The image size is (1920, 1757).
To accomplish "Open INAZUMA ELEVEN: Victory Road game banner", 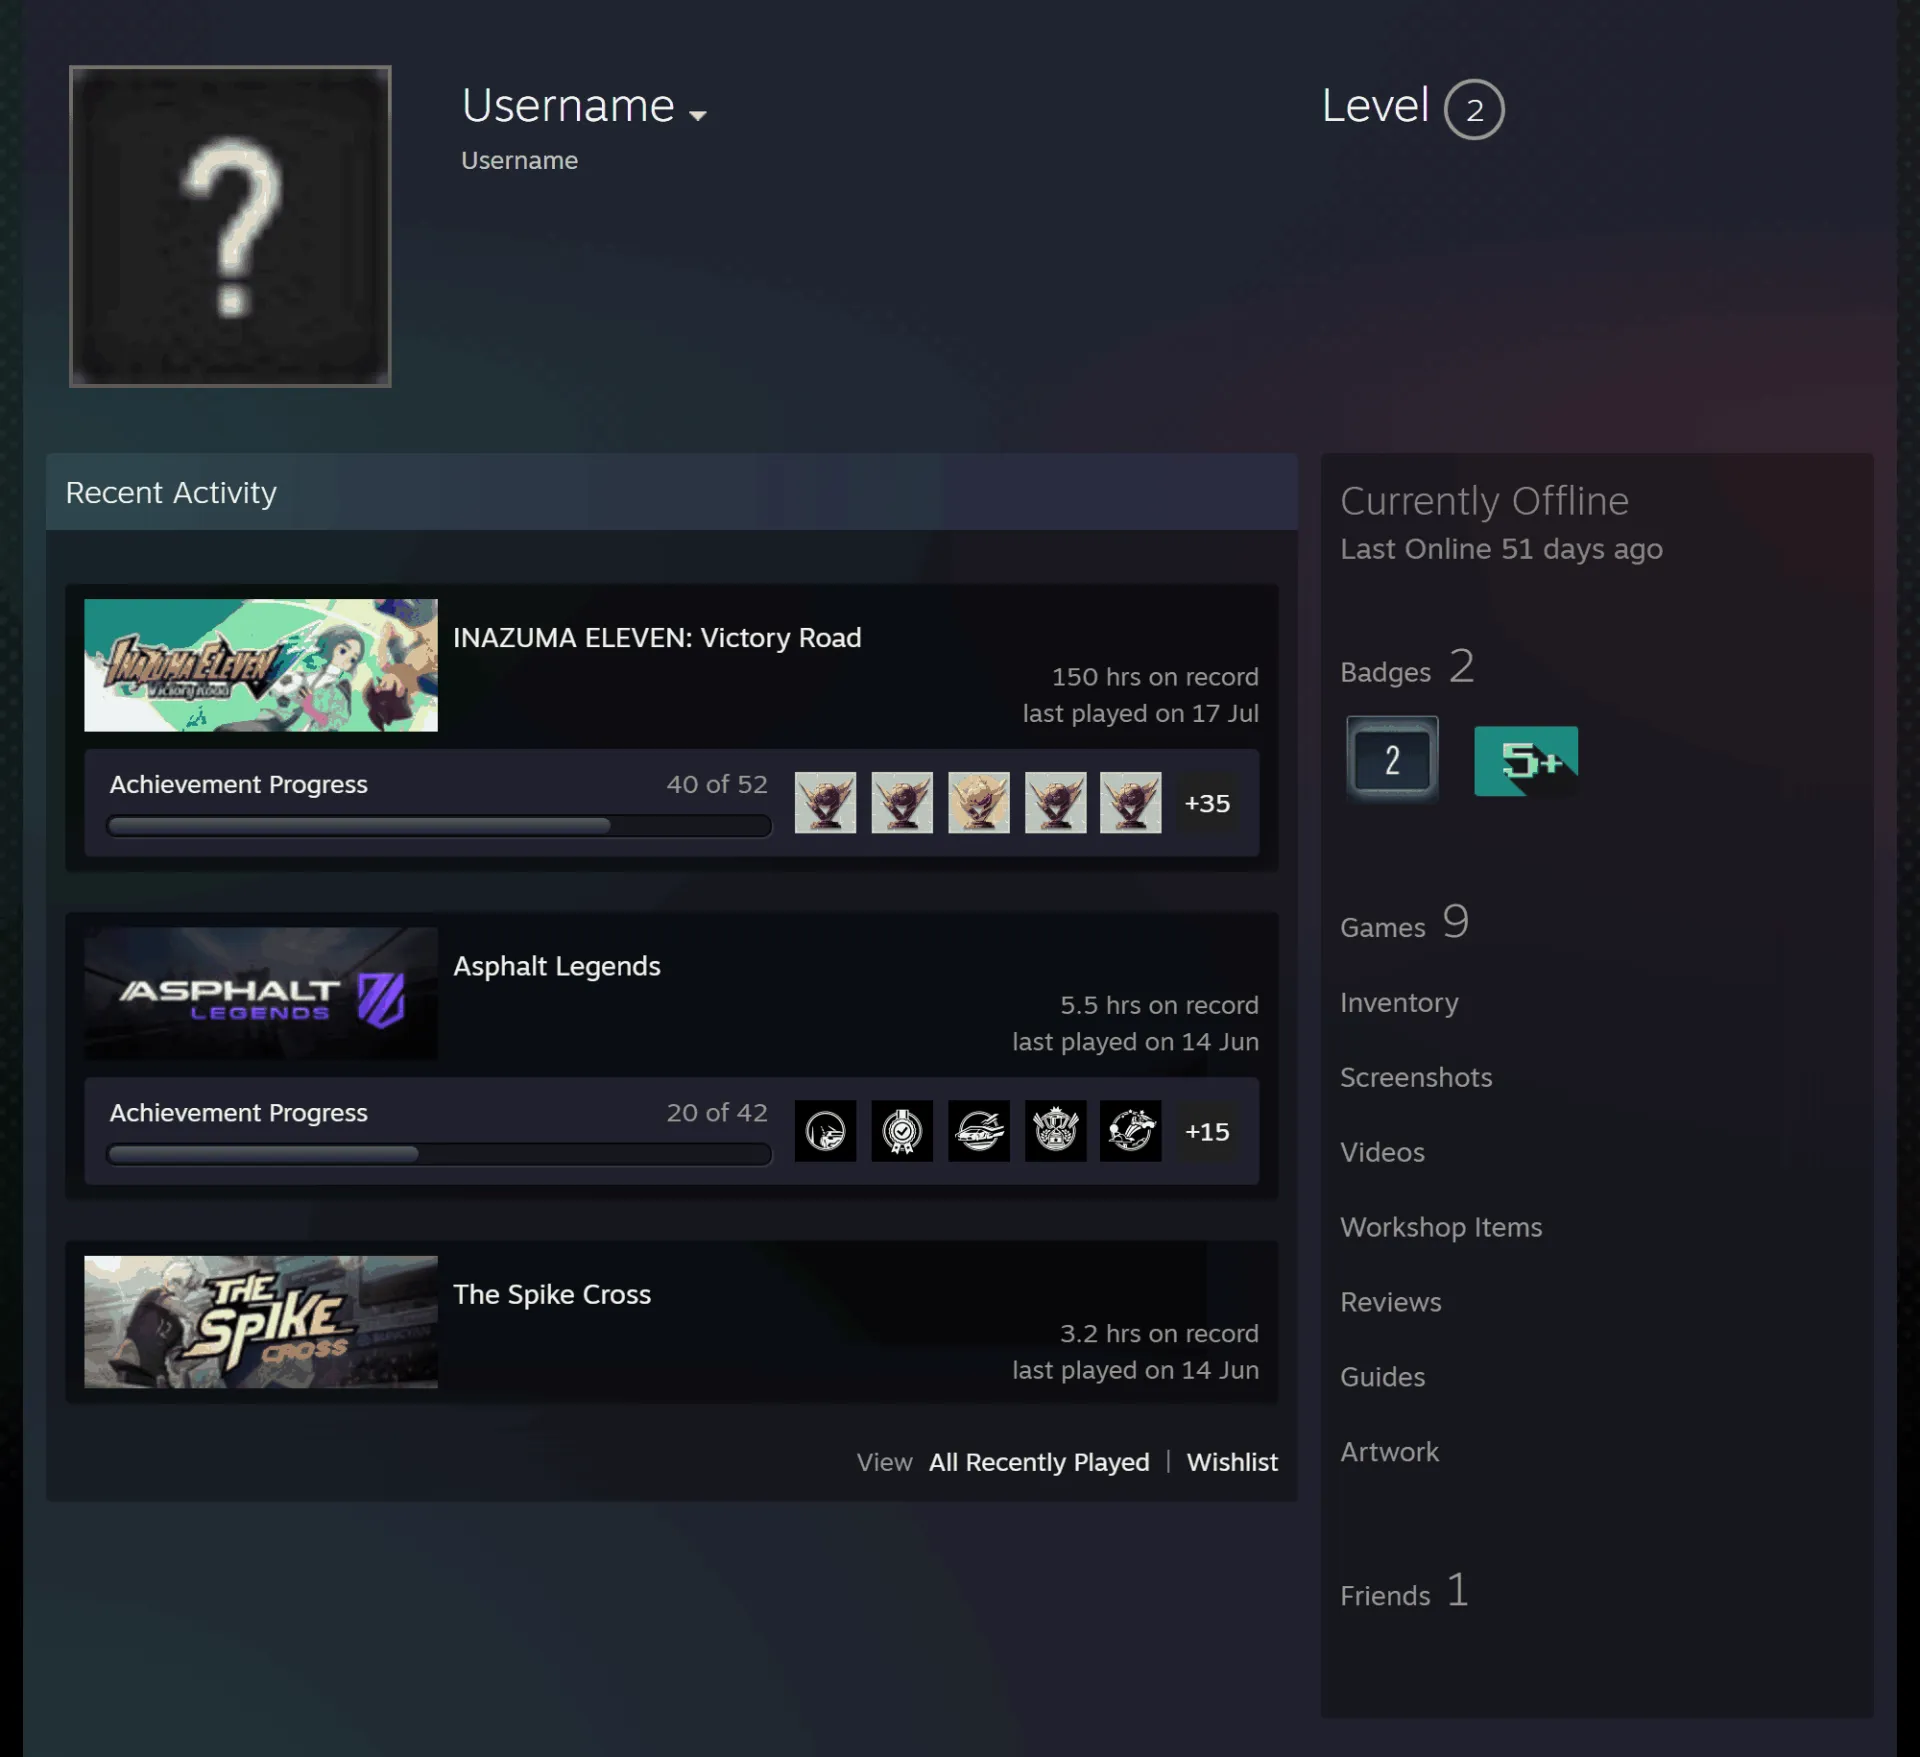I will 261,665.
